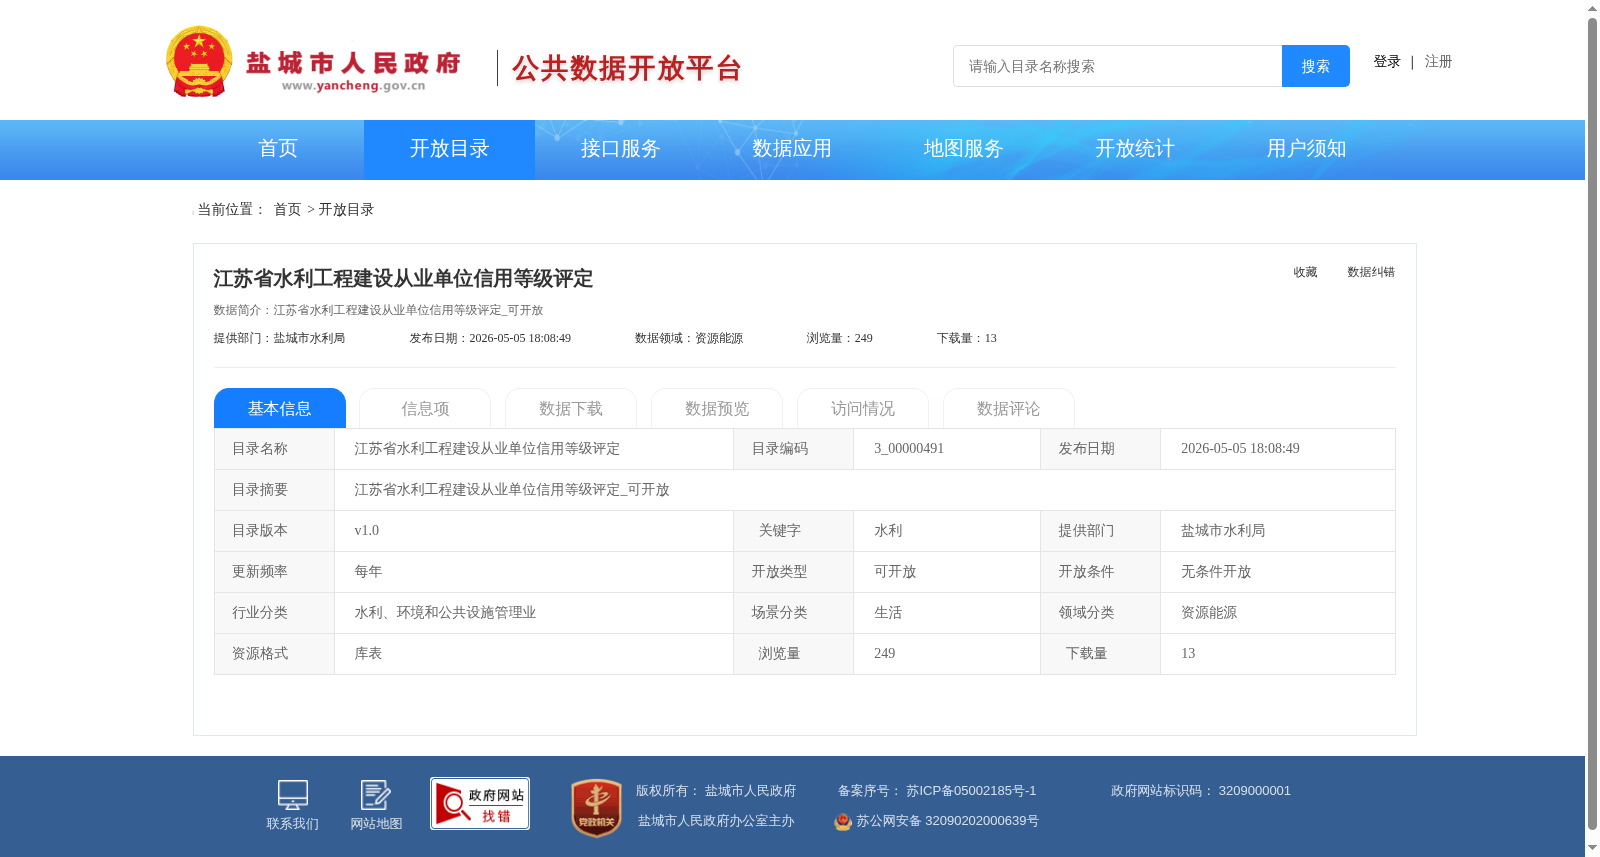Go to 首页 in the navigation bar

pos(278,149)
